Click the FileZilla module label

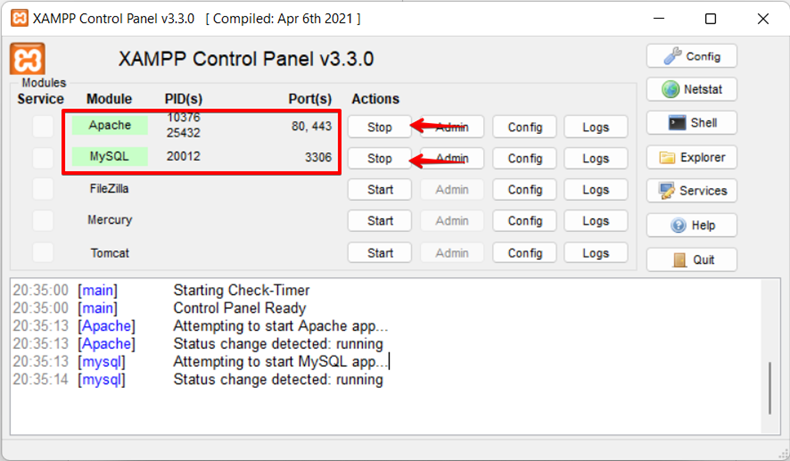click(109, 188)
